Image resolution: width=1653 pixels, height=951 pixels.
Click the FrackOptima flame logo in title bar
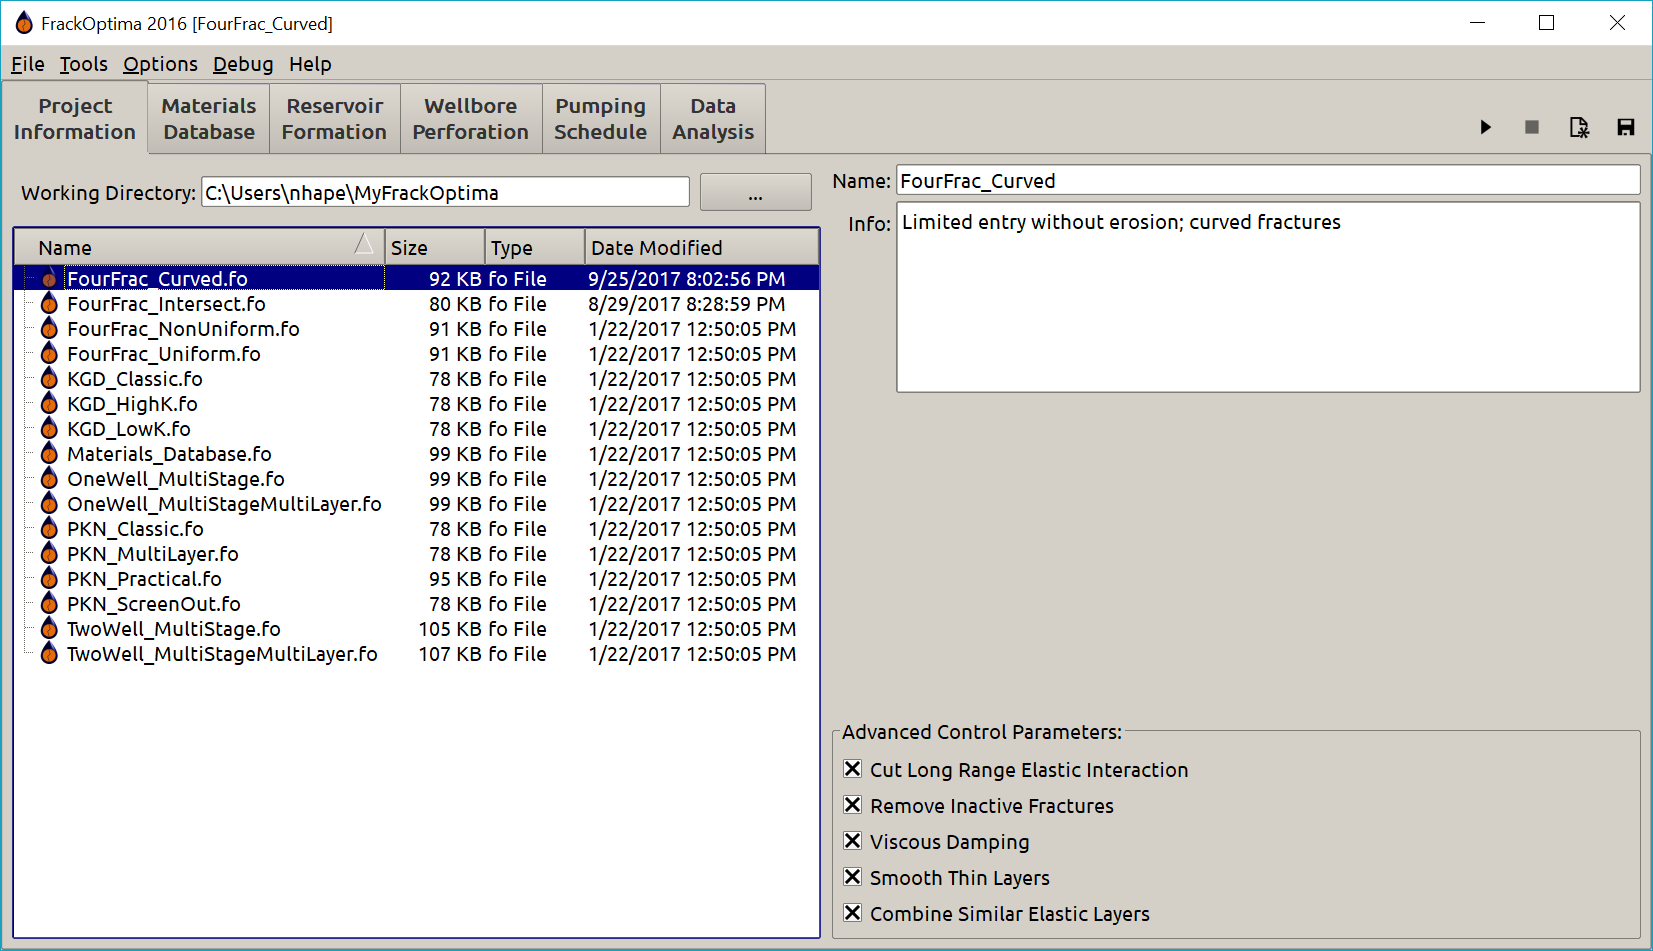coord(24,22)
